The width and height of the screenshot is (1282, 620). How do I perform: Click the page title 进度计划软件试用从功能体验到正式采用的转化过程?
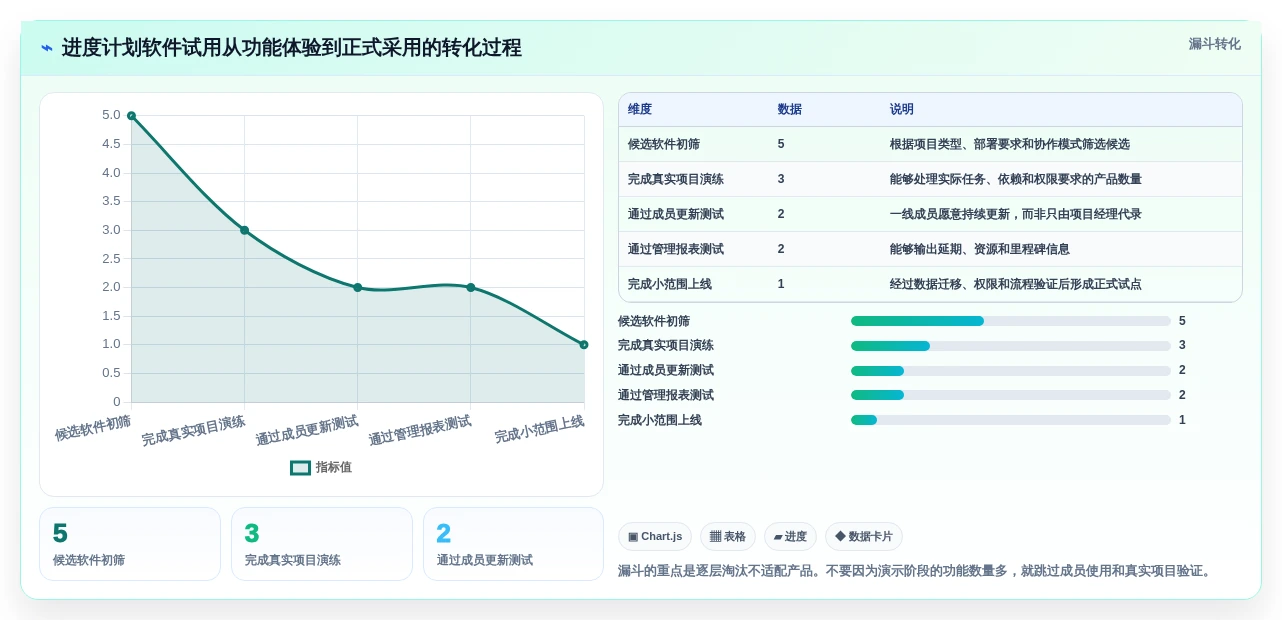tap(292, 48)
